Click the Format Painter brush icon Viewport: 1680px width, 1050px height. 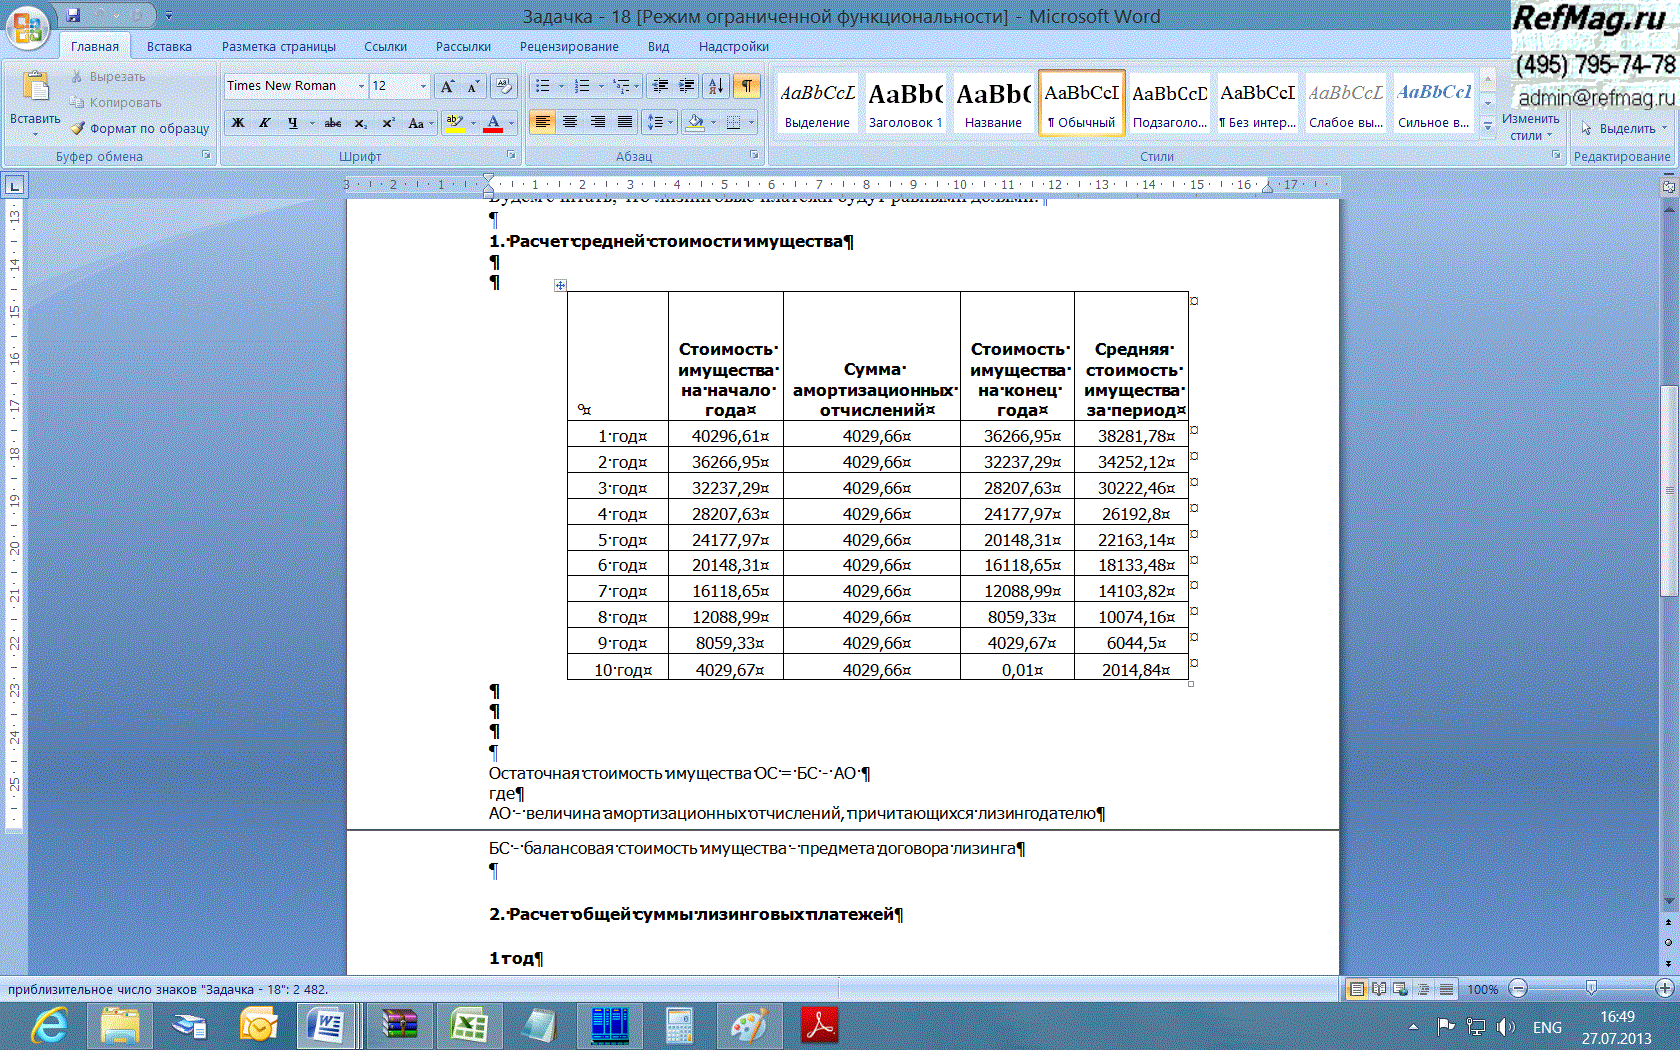[x=78, y=128]
